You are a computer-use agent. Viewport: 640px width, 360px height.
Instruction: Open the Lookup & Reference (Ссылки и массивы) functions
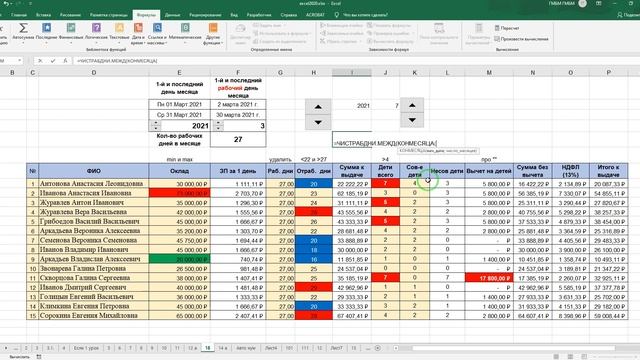[x=157, y=33]
